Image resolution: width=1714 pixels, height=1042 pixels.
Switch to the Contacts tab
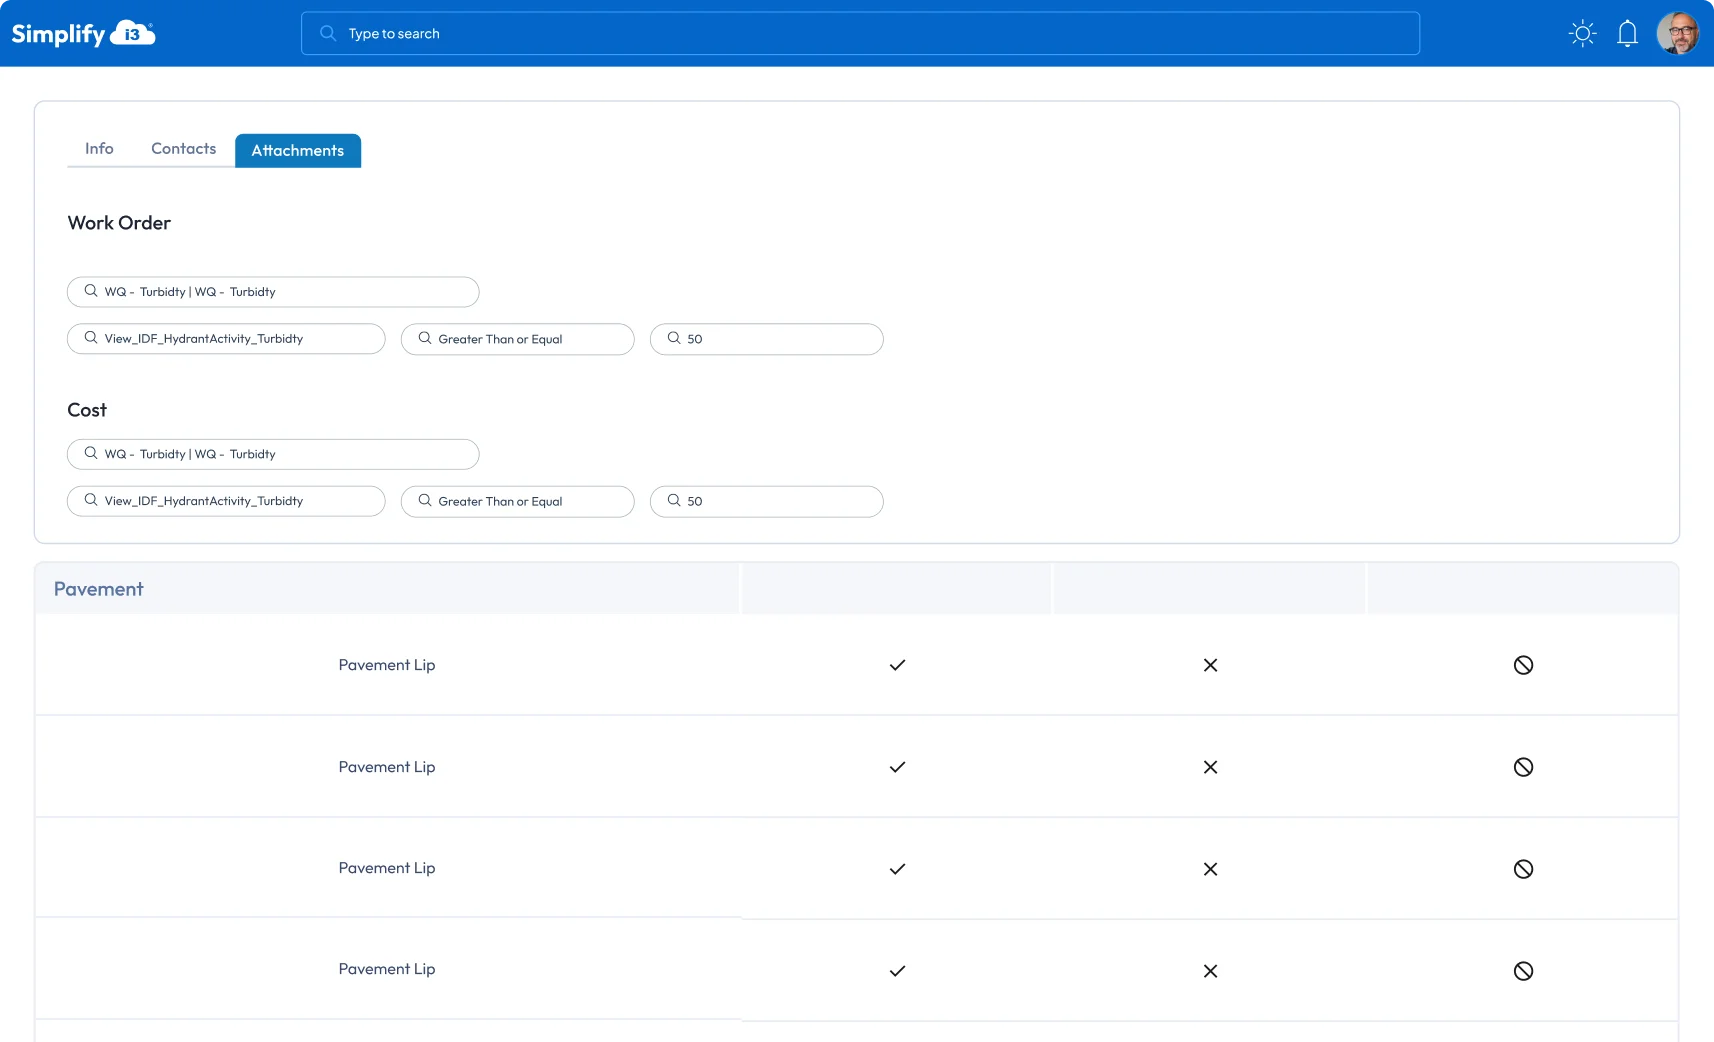pyautogui.click(x=183, y=149)
